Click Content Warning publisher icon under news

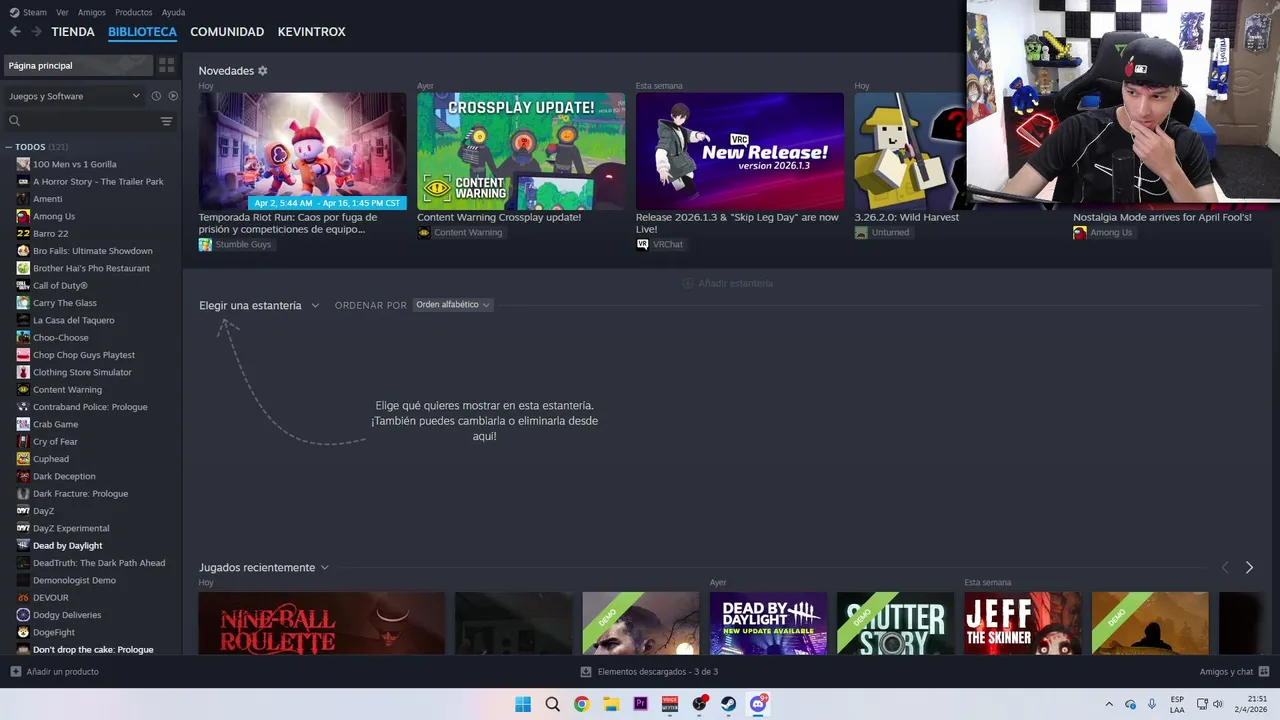424,232
